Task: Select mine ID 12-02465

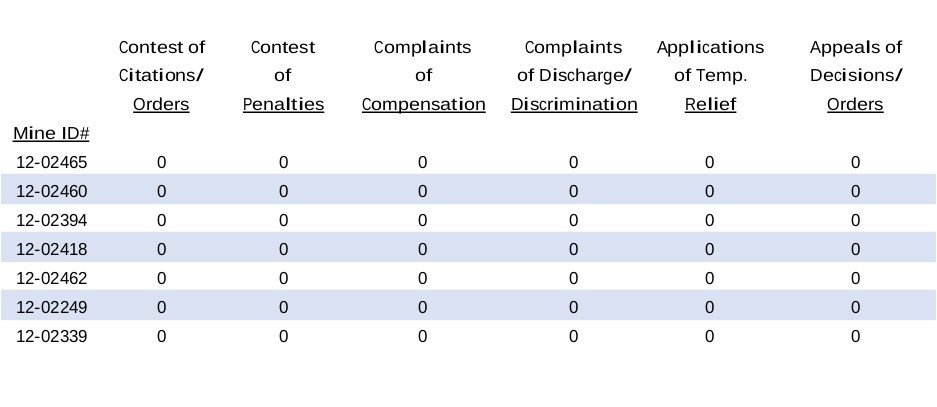Action: [x=52, y=162]
